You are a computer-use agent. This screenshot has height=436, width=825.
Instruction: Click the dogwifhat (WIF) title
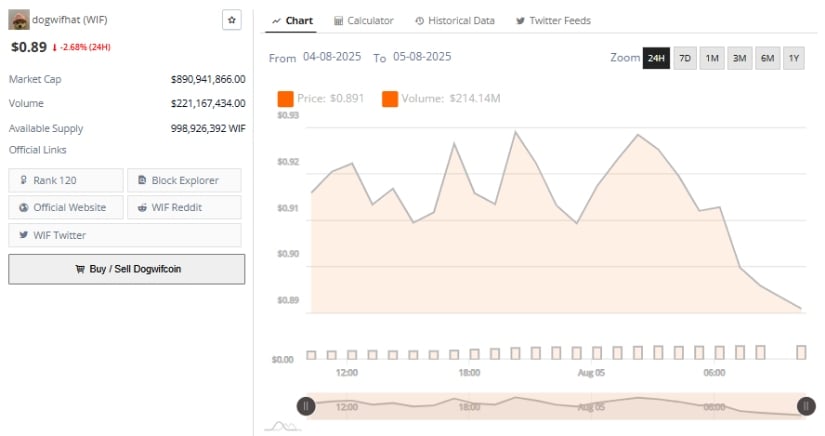[x=69, y=20]
